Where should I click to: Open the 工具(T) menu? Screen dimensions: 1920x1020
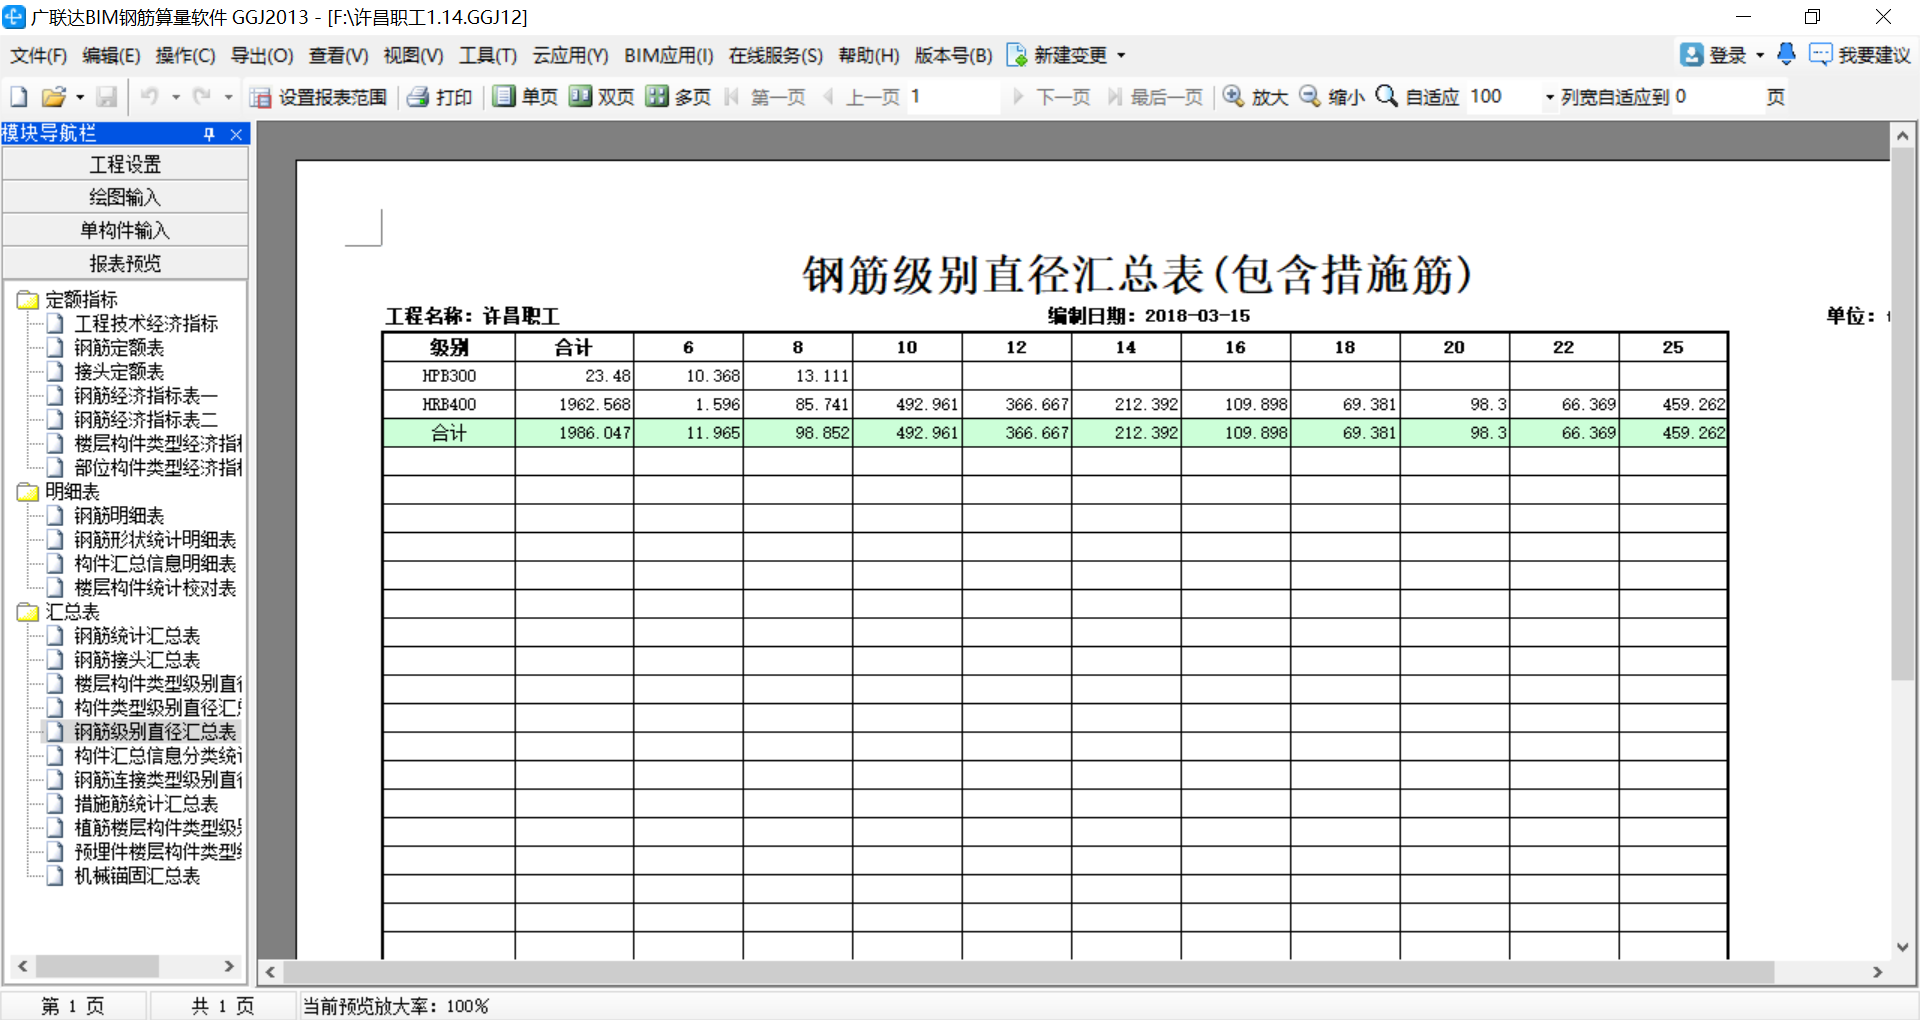(488, 56)
